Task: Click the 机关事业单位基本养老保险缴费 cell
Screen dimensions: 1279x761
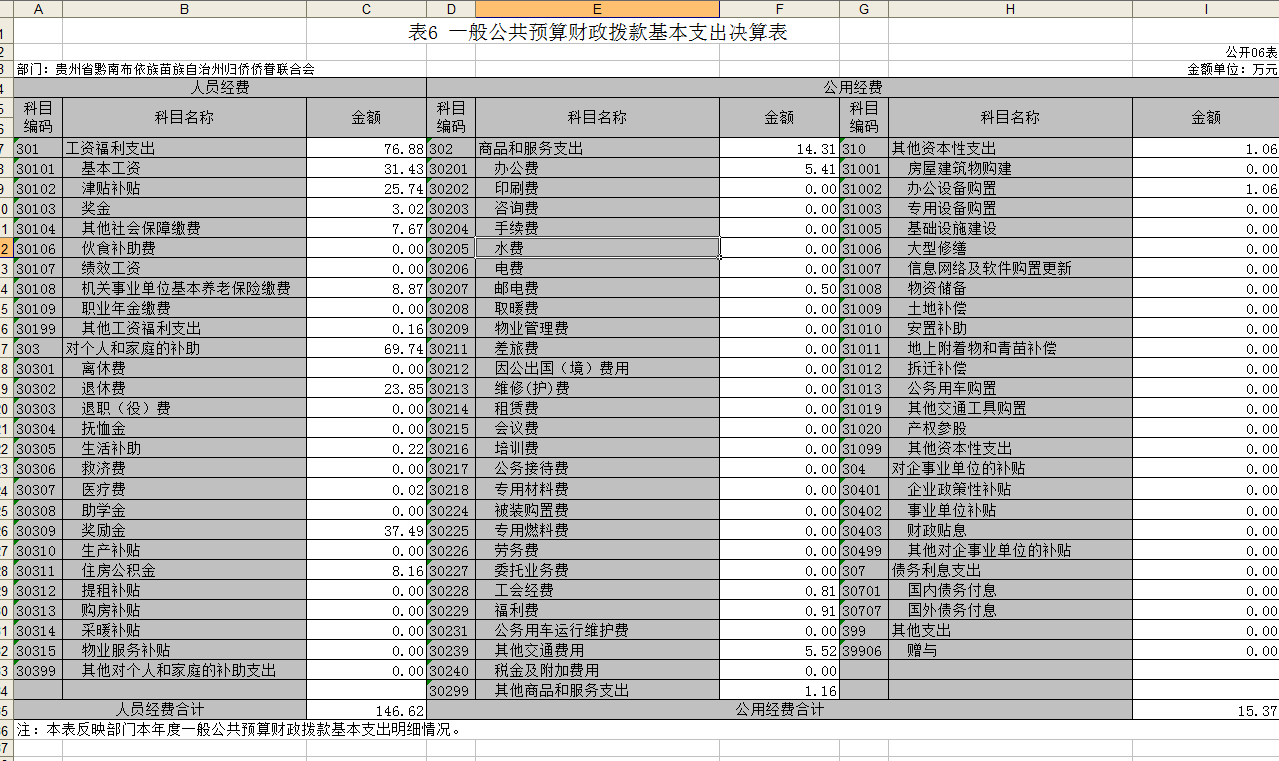Action: click(x=185, y=288)
